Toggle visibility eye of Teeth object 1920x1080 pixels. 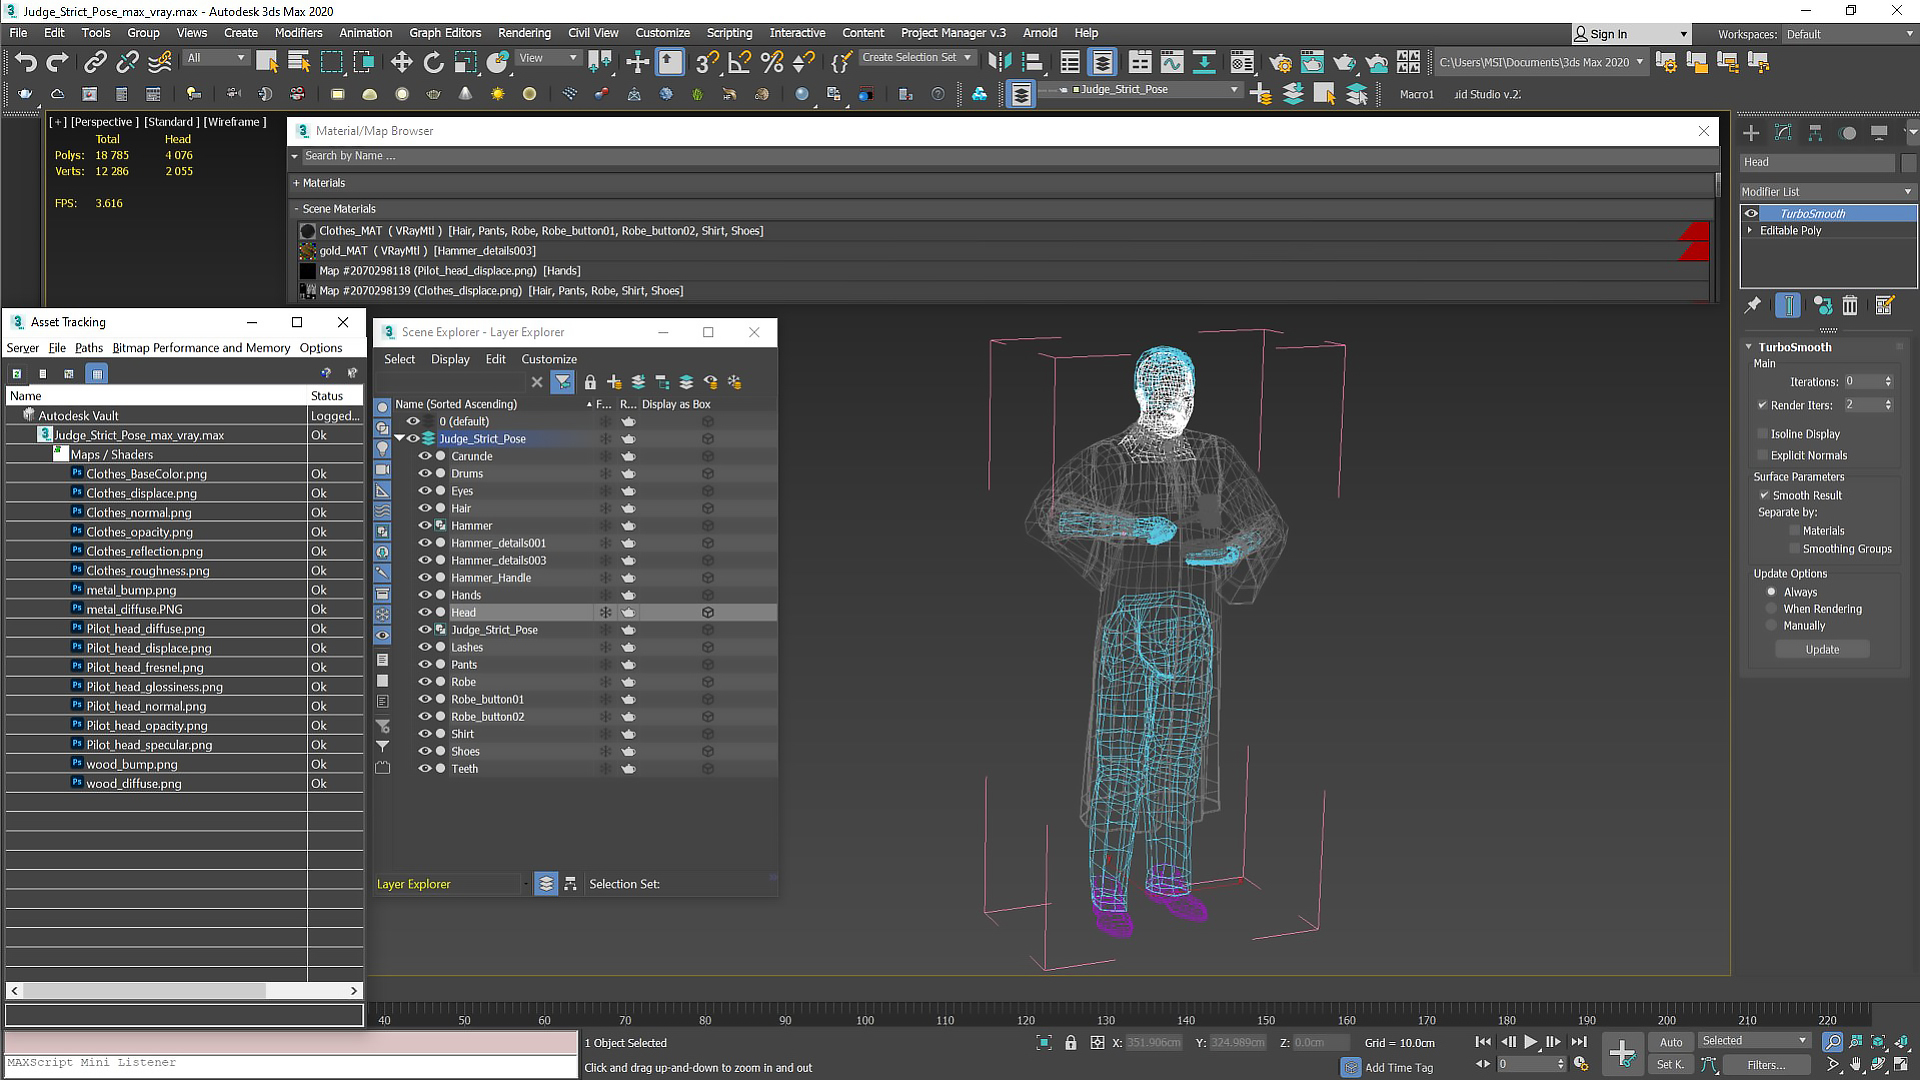click(425, 768)
